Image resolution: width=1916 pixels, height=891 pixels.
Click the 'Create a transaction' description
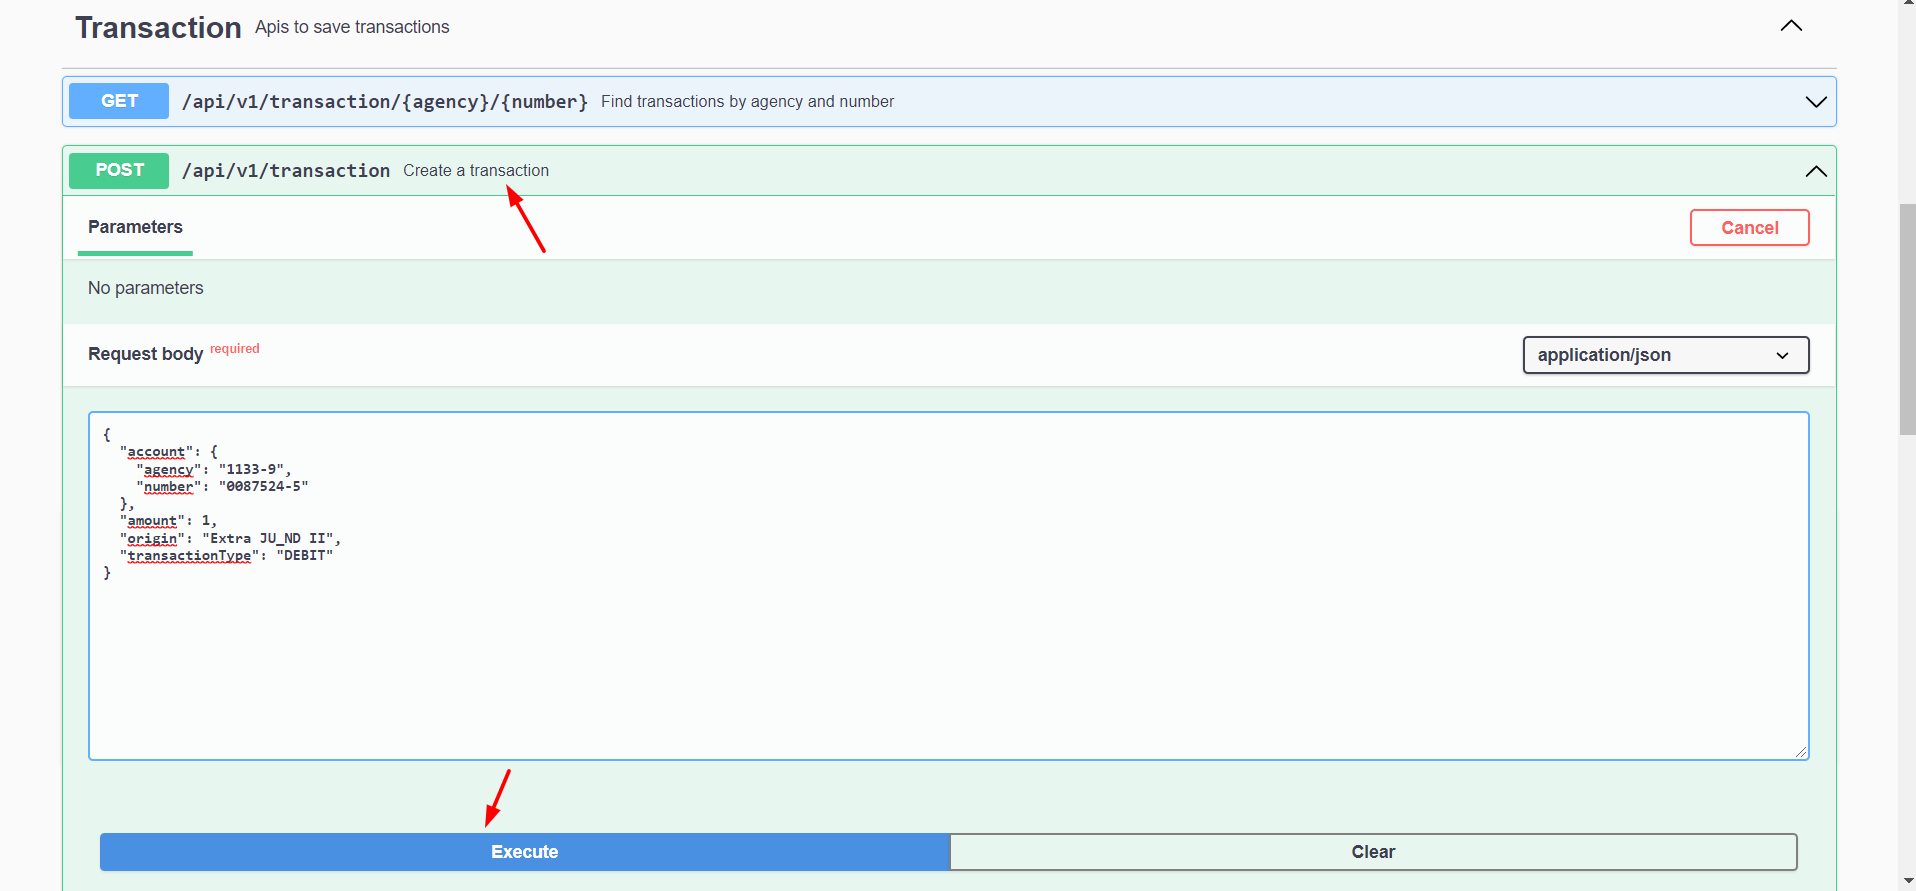[x=476, y=171]
